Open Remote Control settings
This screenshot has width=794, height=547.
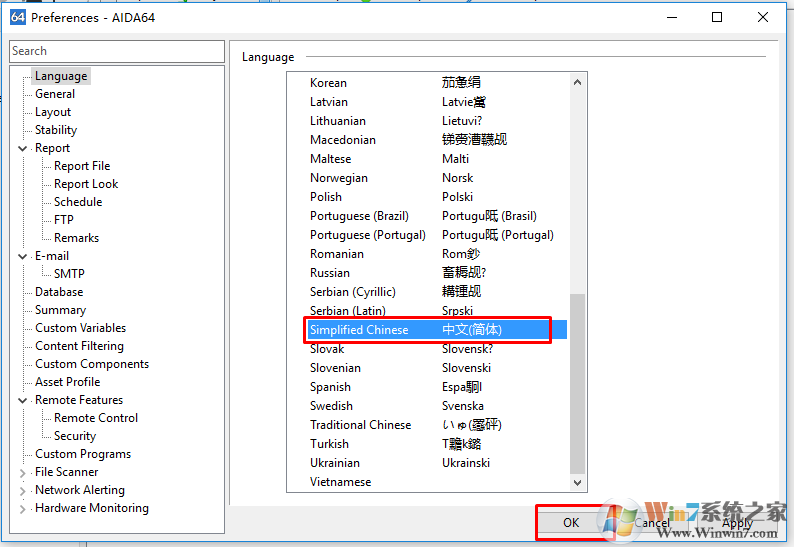coord(96,418)
